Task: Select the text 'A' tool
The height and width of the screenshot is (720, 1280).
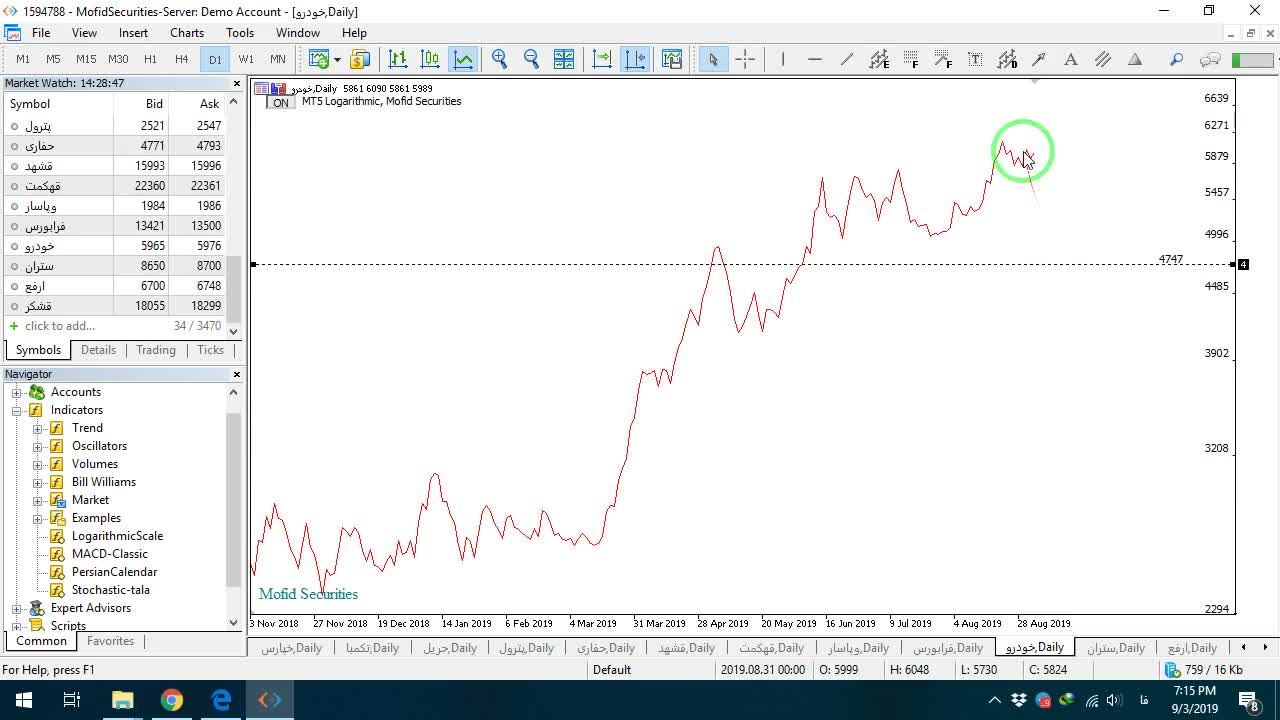Action: click(x=1071, y=59)
